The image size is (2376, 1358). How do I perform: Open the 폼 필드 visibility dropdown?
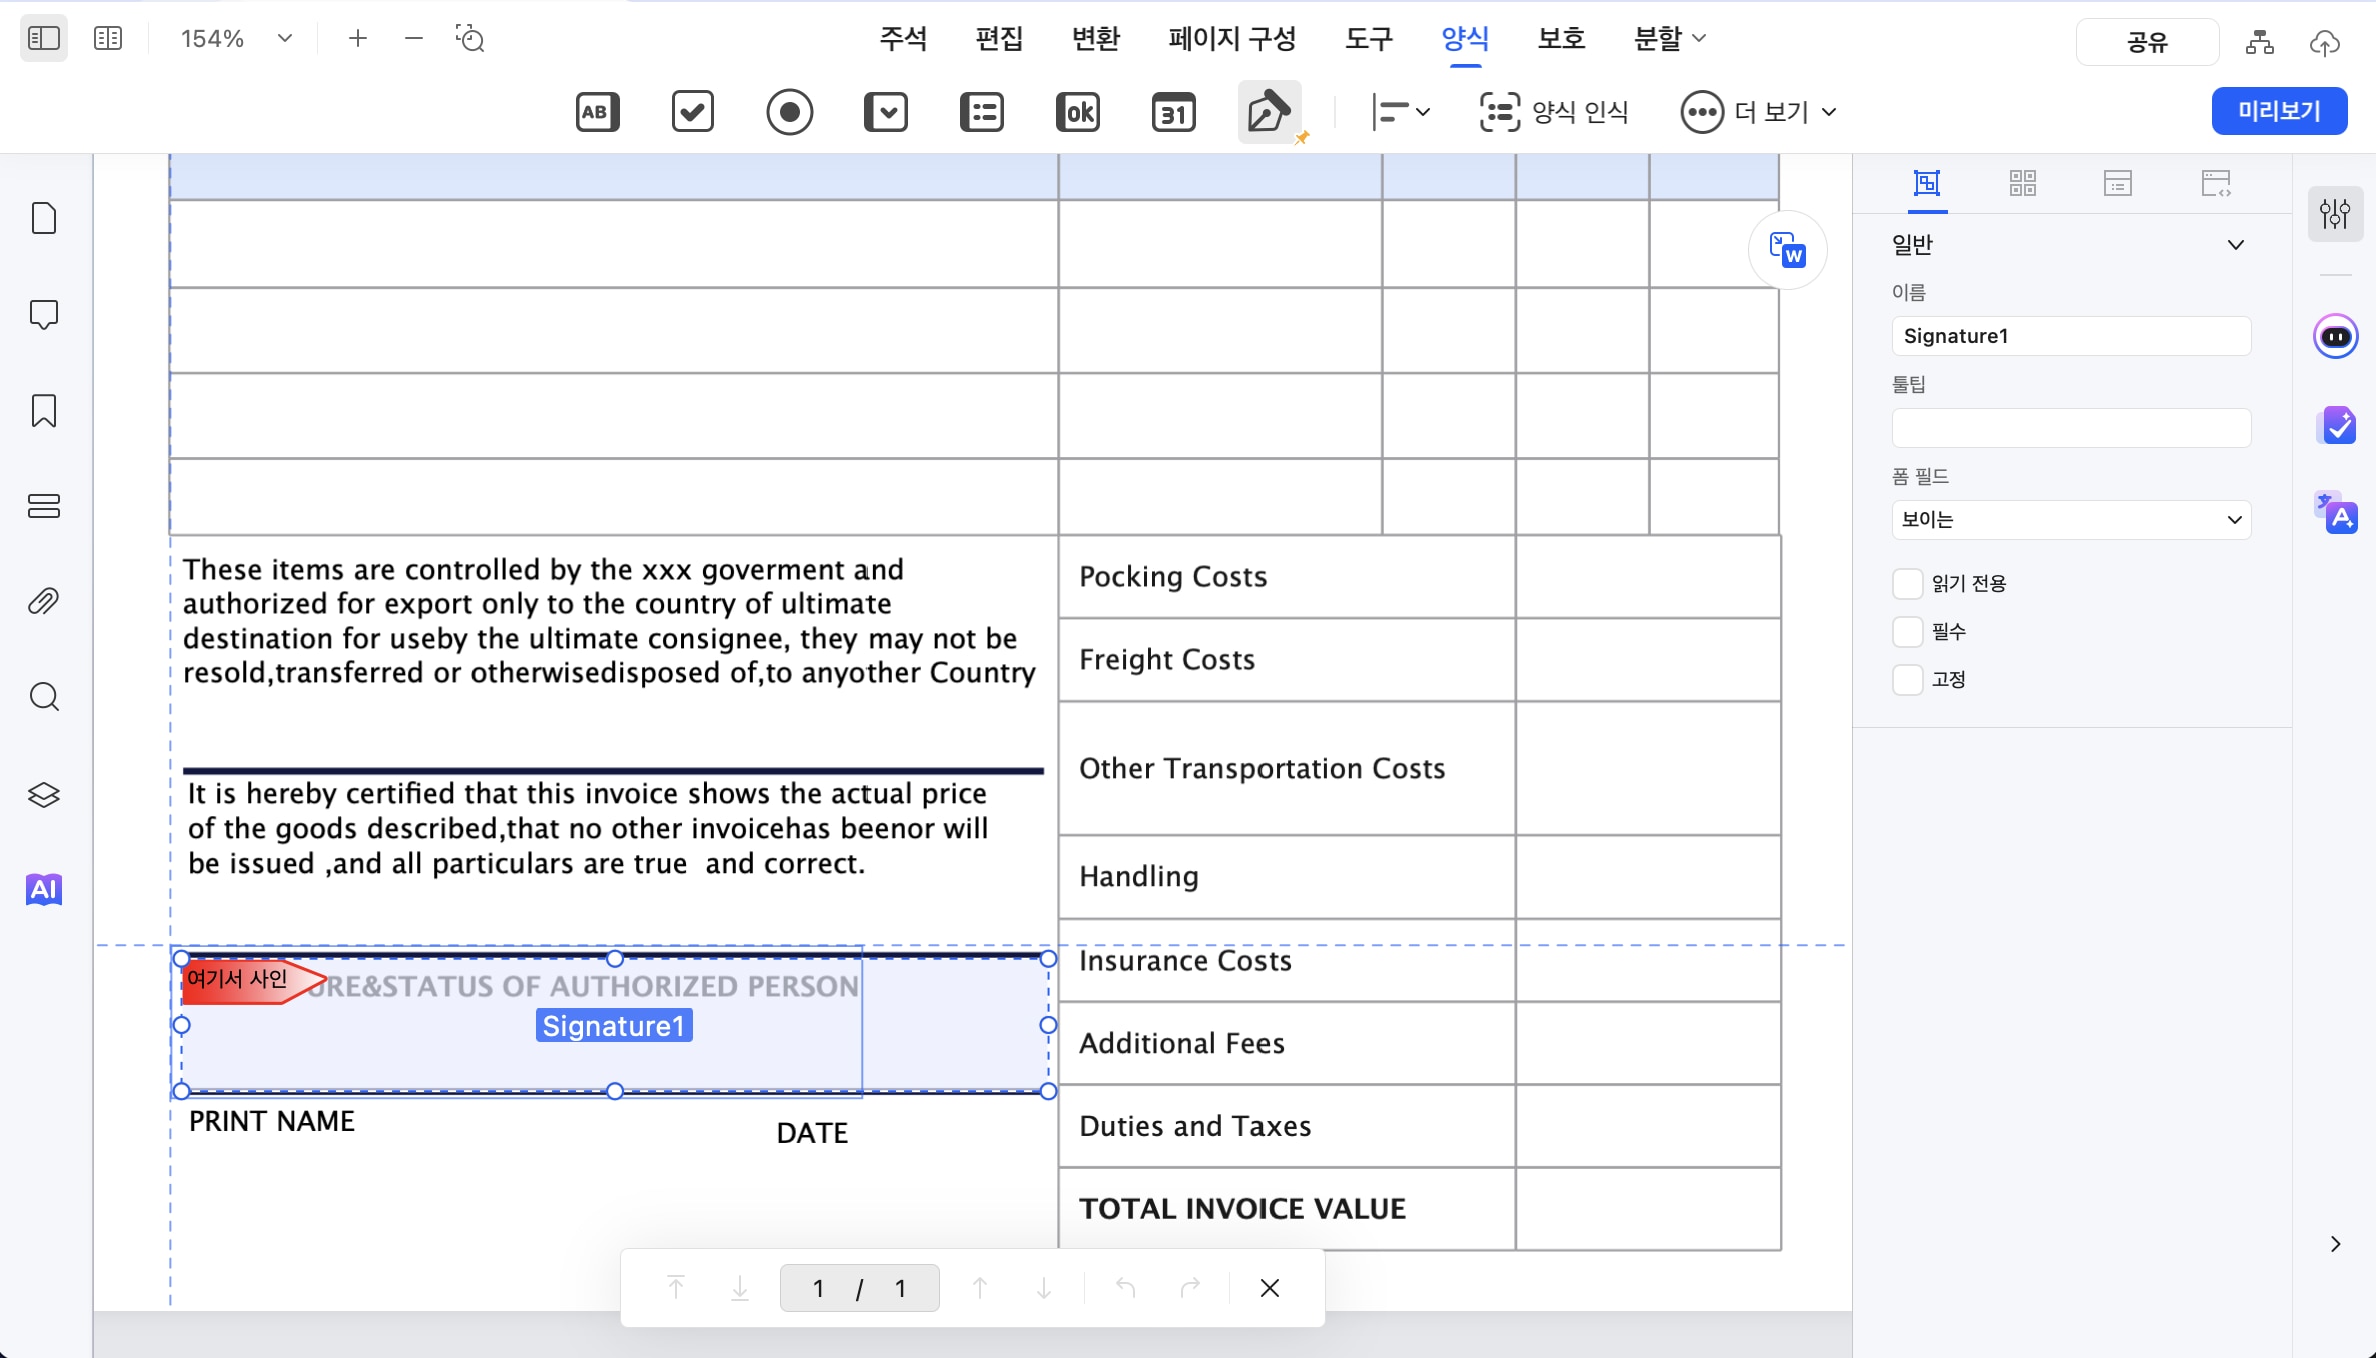2071,520
